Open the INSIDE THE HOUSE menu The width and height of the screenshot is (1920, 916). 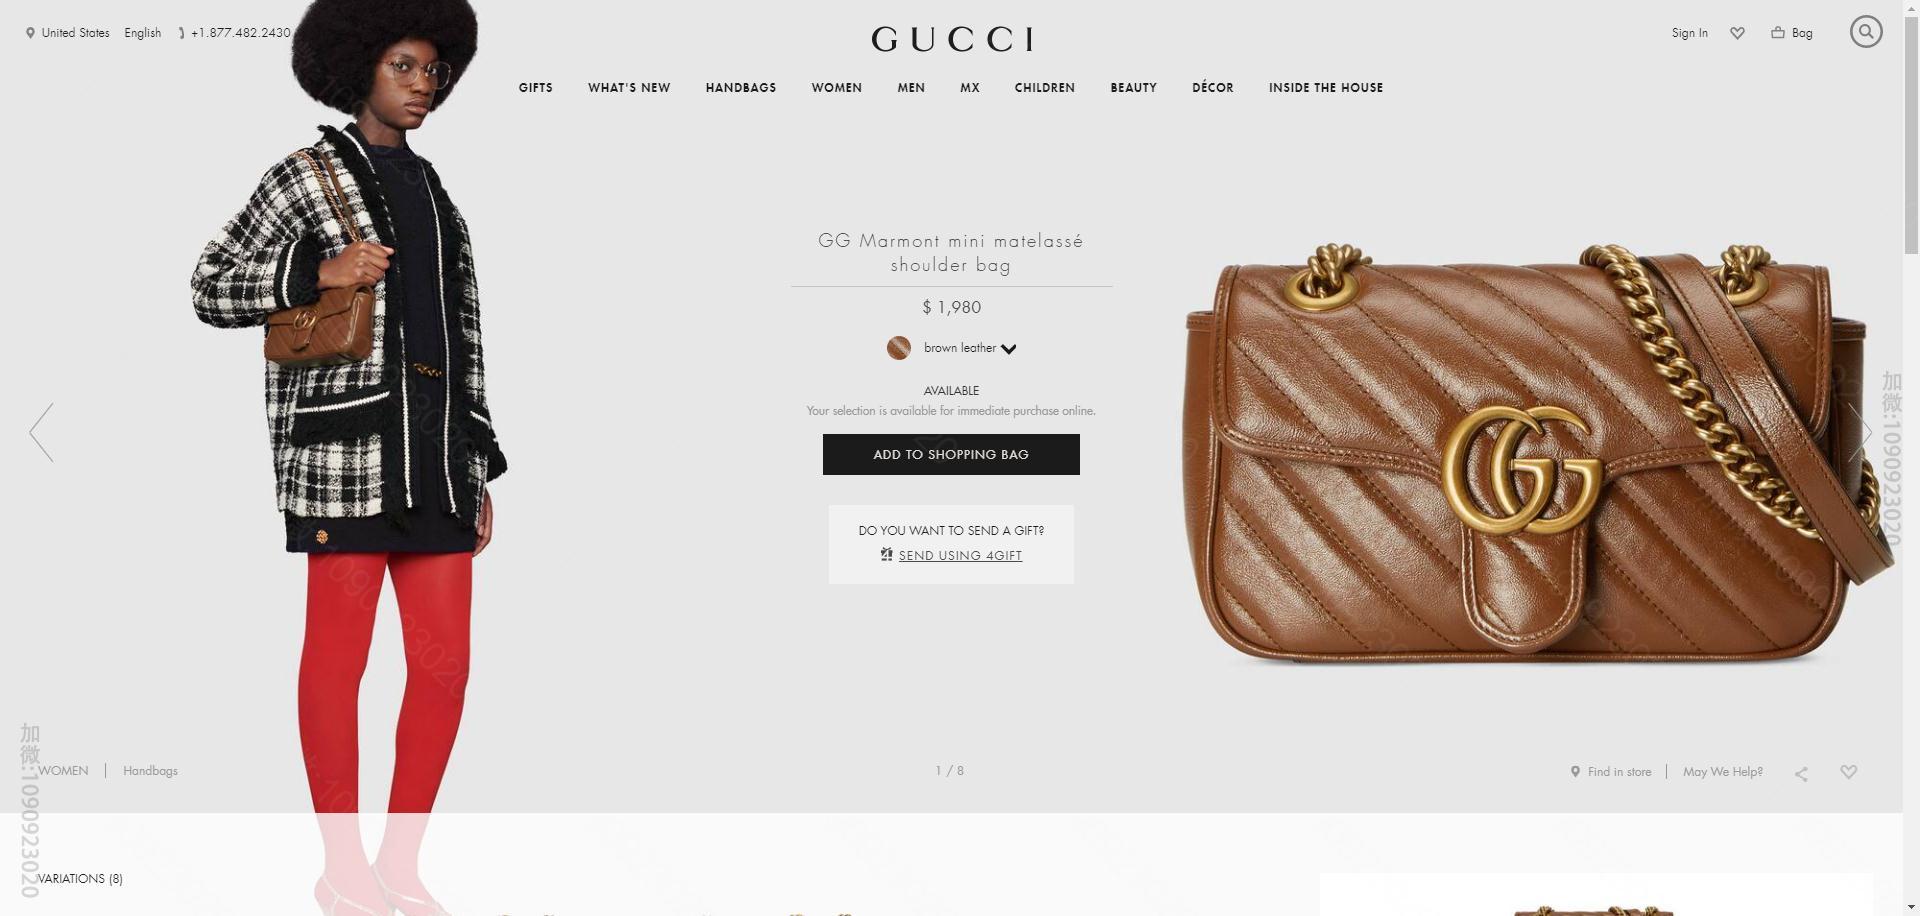[x=1326, y=88]
